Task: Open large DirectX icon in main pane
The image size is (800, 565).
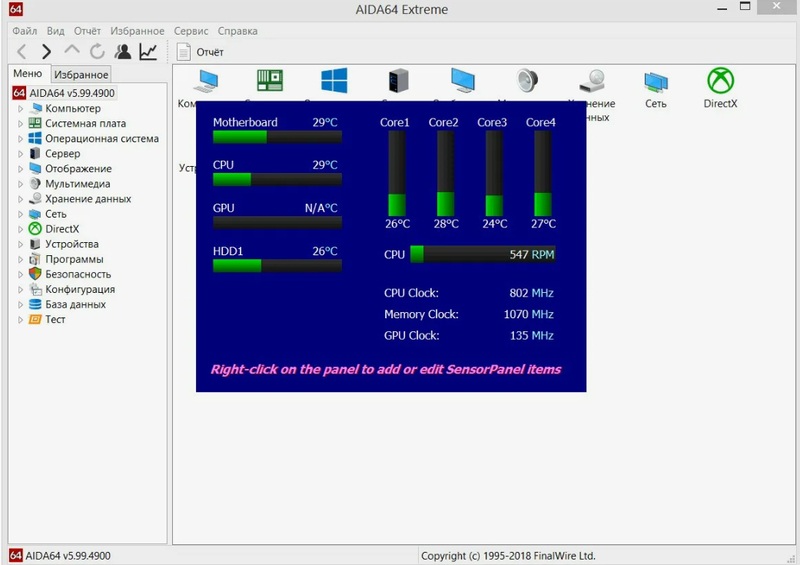Action: [x=720, y=81]
